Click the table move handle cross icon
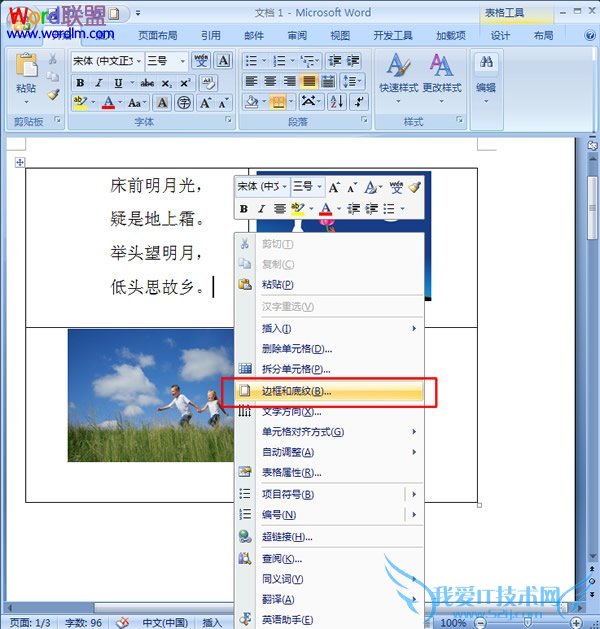This screenshot has width=600, height=629. click(20, 162)
